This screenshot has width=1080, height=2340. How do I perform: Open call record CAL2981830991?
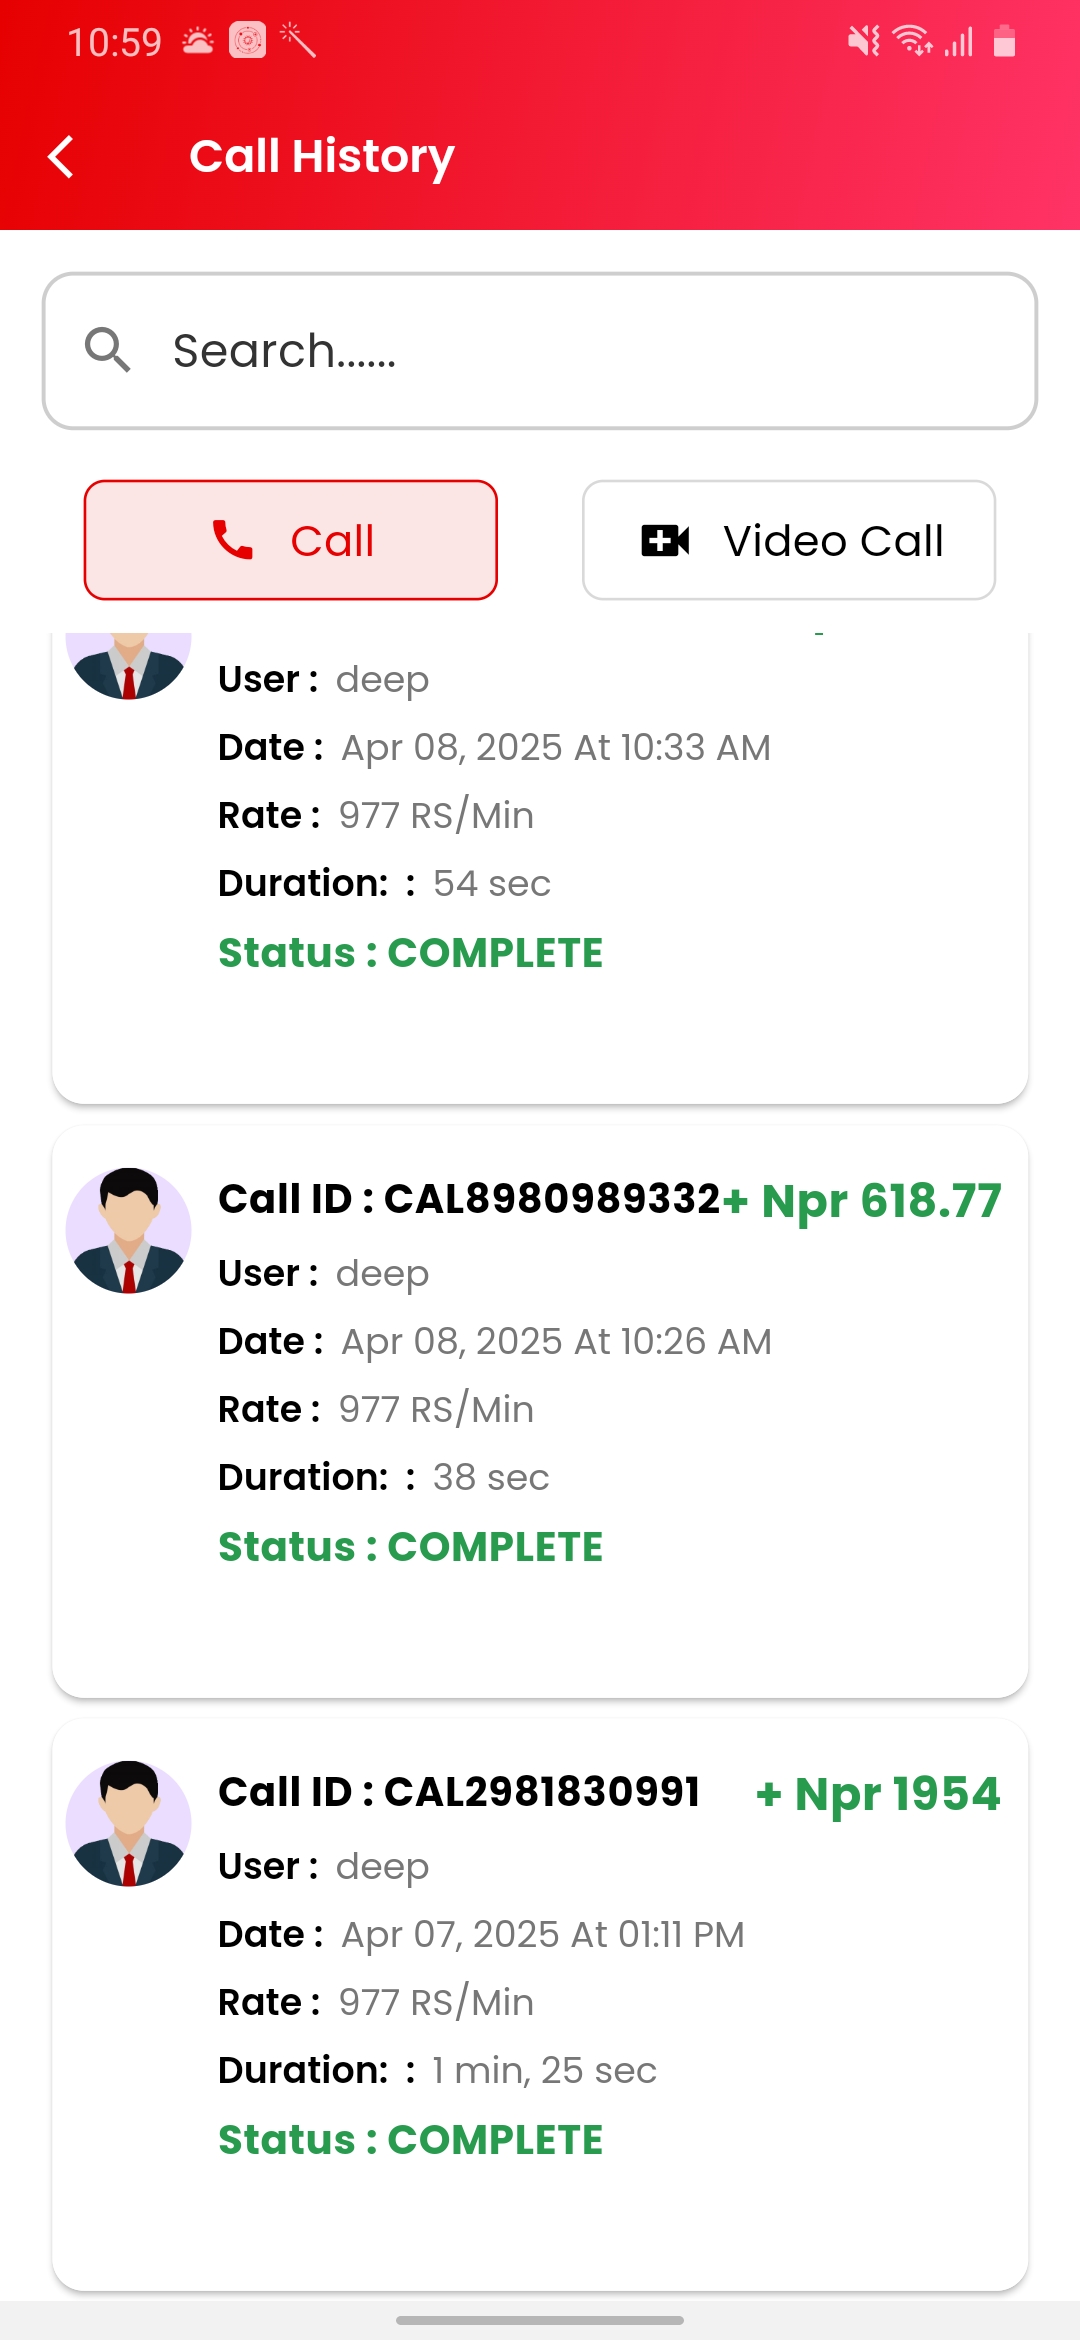tap(540, 2003)
